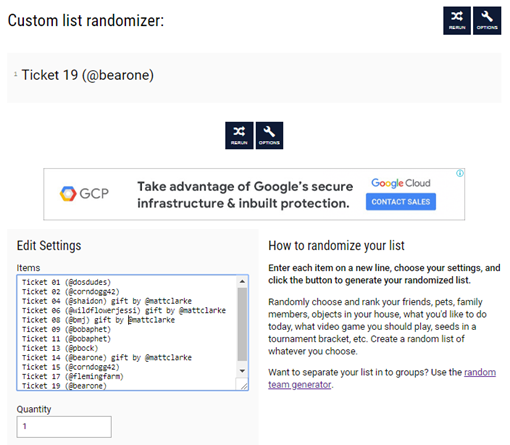Click the Items list down scroll arrow
Viewport: 510px width, 445px height.
click(242, 371)
